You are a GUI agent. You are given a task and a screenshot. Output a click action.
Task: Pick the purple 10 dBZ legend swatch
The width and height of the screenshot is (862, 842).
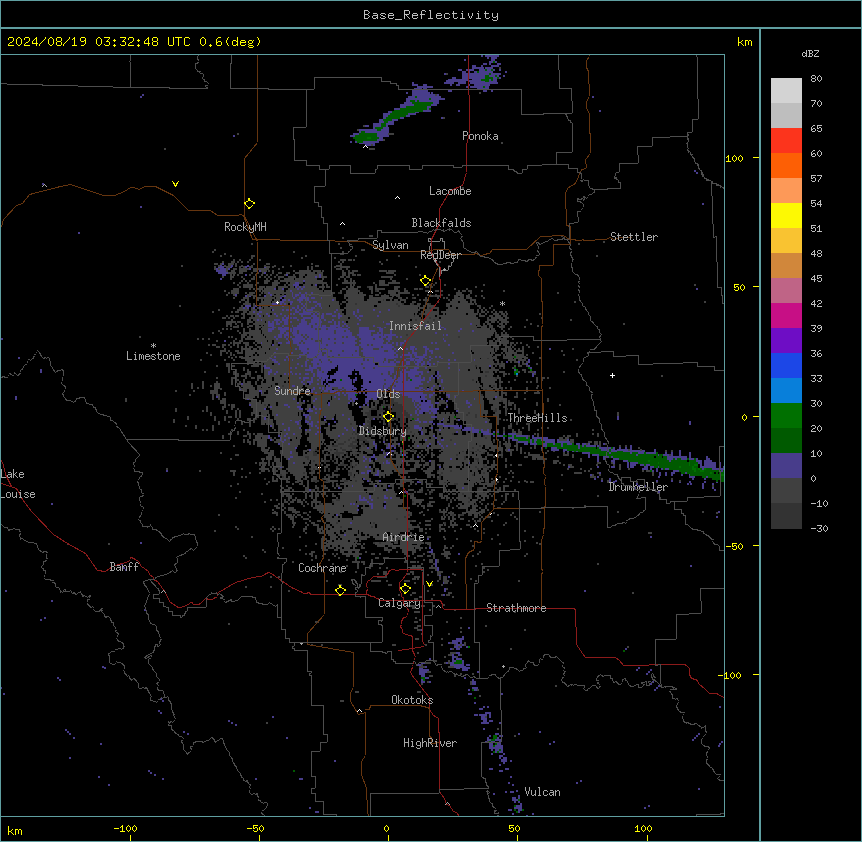pyautogui.click(x=786, y=466)
